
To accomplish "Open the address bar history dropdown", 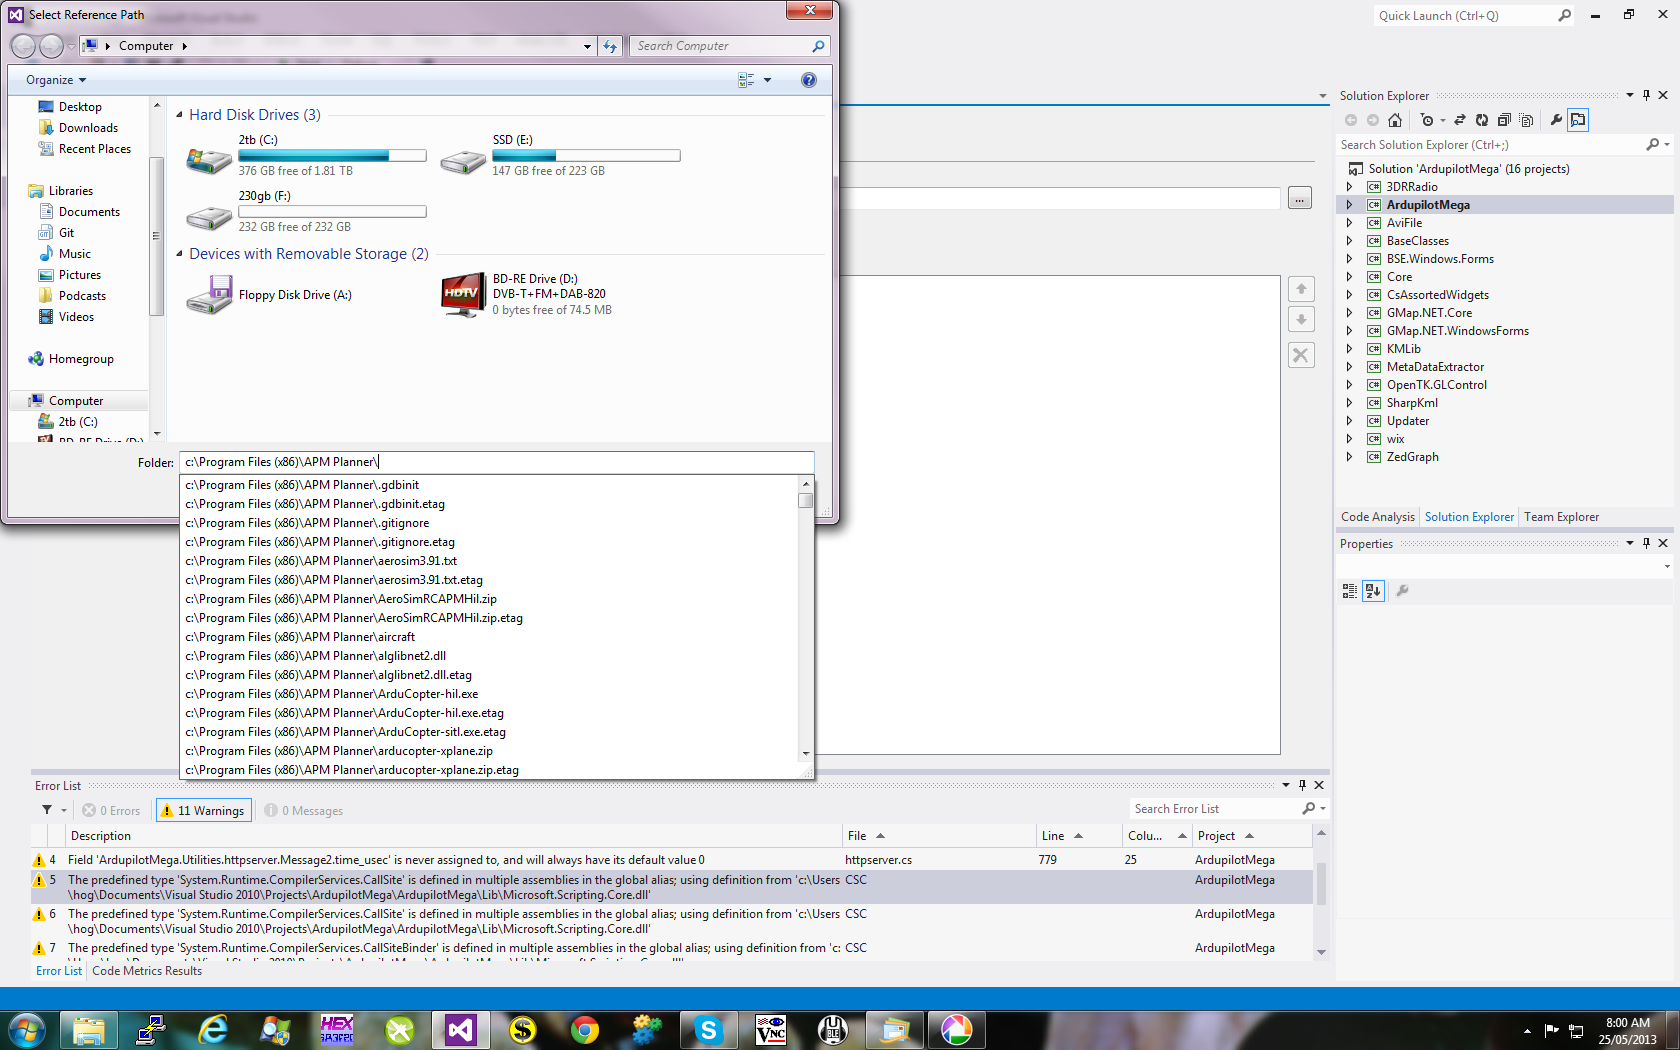I will pos(587,46).
